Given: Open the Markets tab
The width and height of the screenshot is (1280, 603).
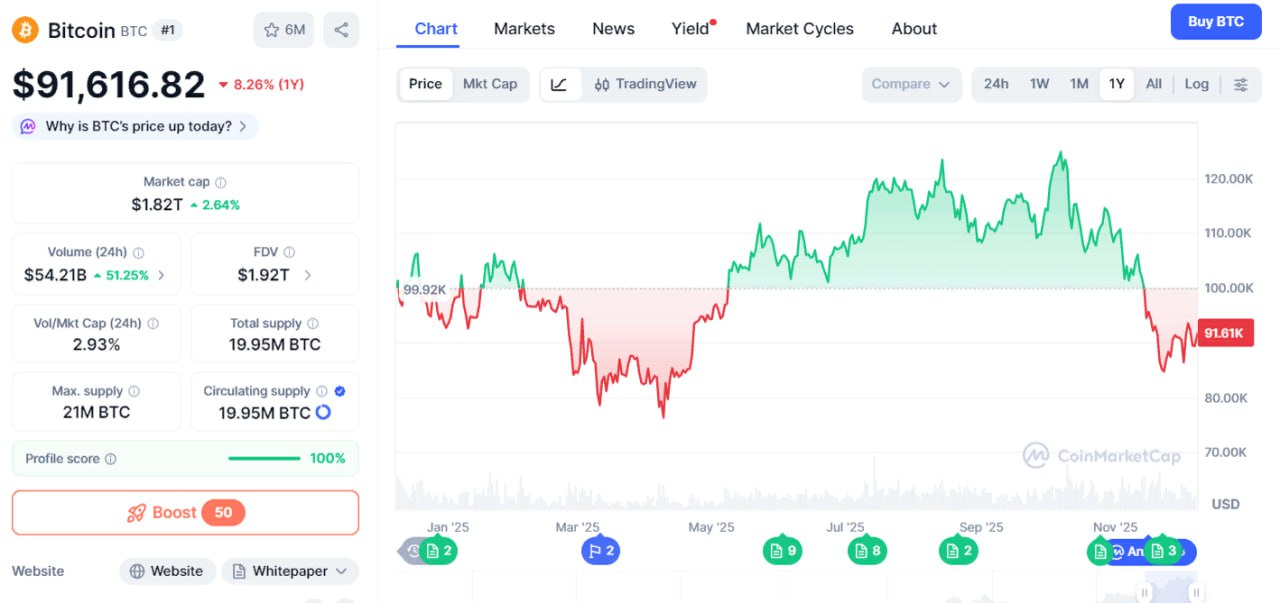Looking at the screenshot, I should 524,29.
